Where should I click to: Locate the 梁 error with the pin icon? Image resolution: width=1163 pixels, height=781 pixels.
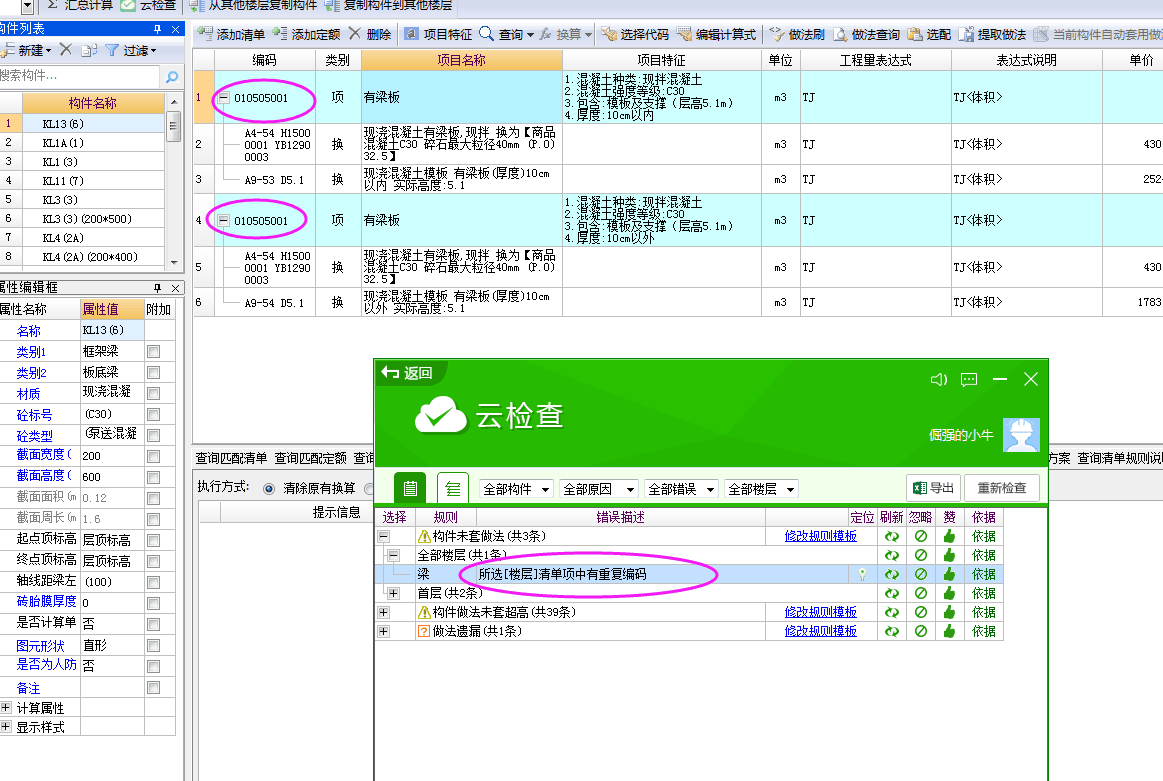(862, 574)
